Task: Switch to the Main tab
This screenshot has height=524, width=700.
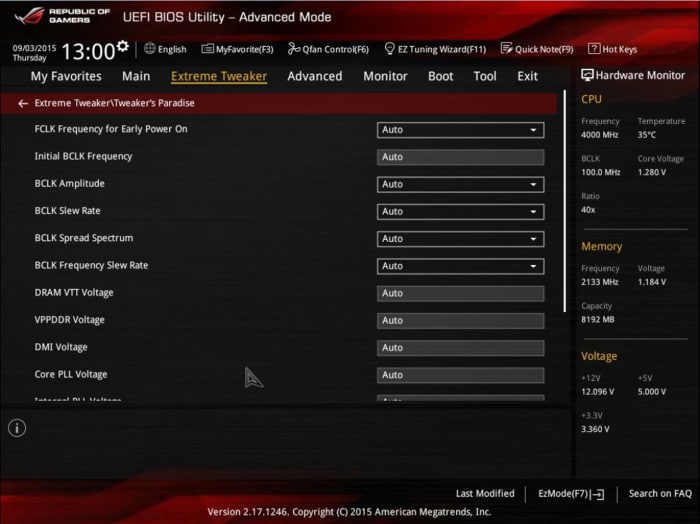Action: pos(136,76)
